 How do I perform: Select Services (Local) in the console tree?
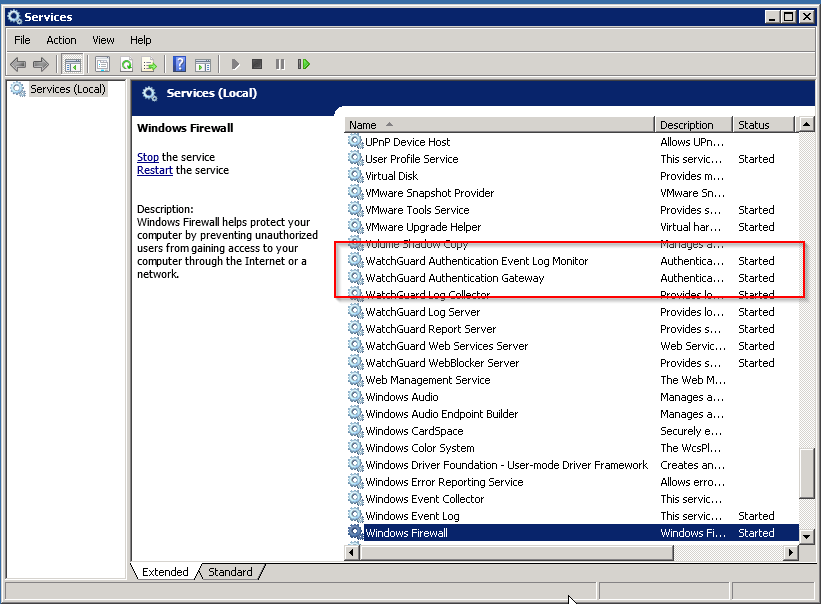point(68,89)
